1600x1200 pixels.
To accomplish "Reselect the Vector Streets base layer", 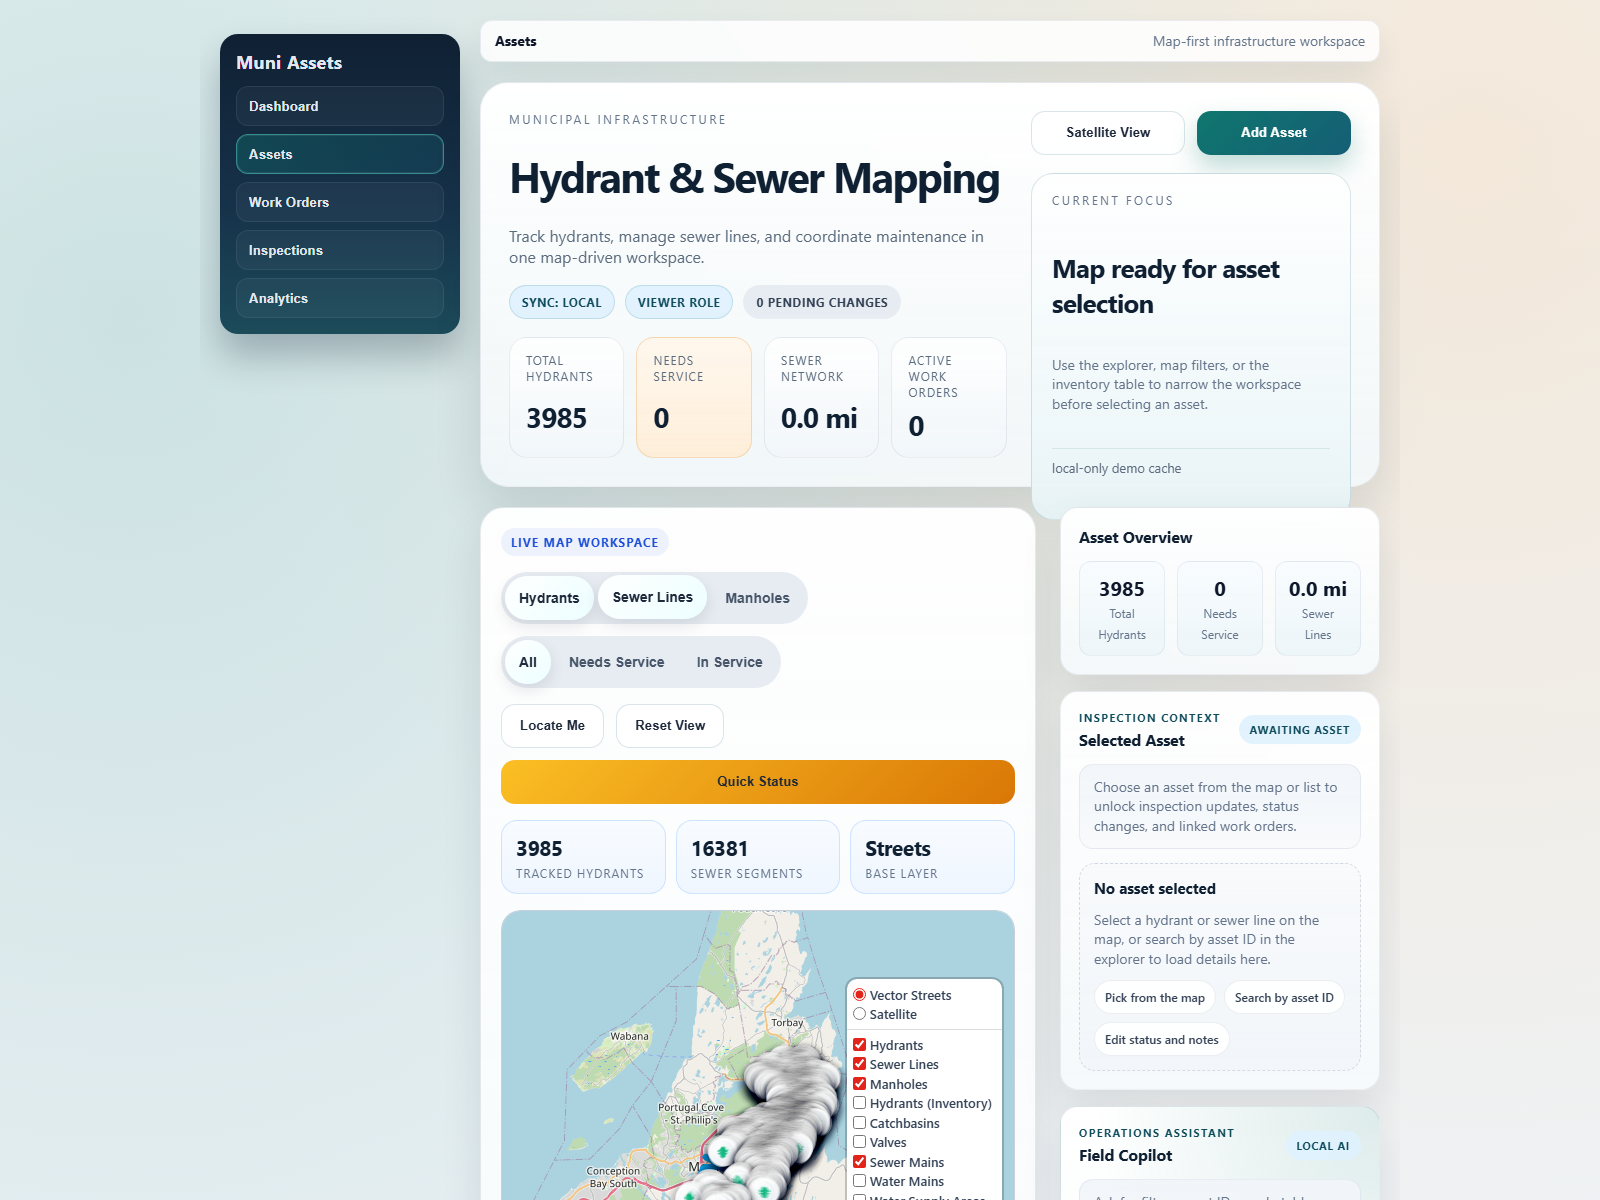I will click(859, 995).
